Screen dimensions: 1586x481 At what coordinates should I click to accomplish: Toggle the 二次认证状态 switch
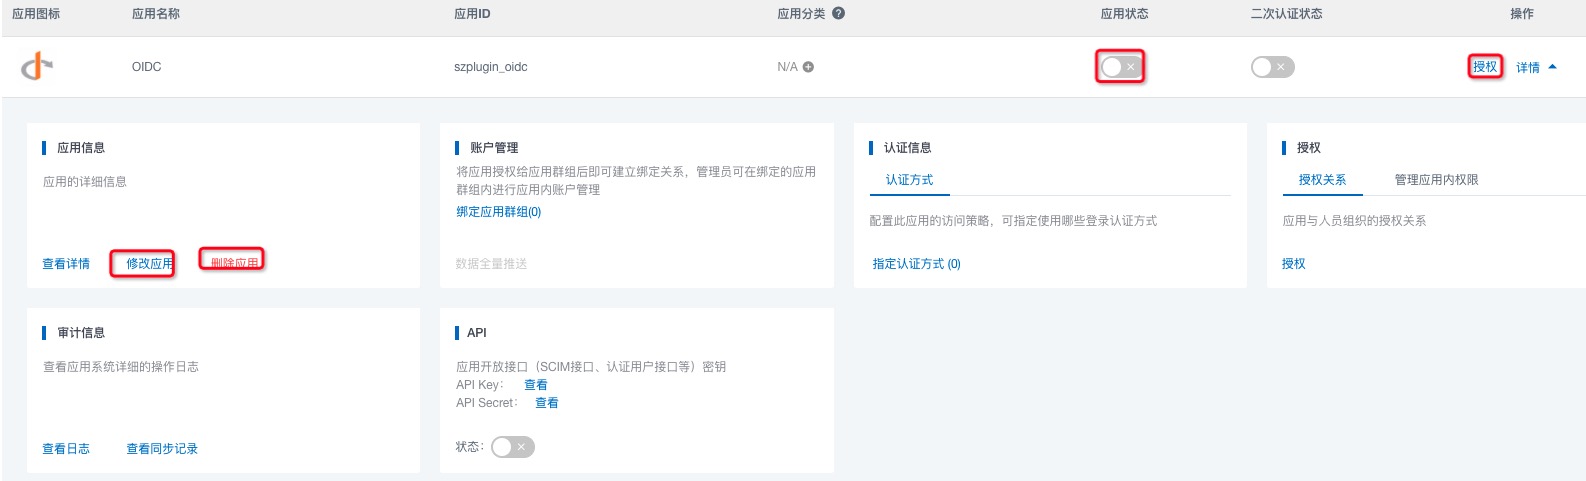pos(1272,67)
